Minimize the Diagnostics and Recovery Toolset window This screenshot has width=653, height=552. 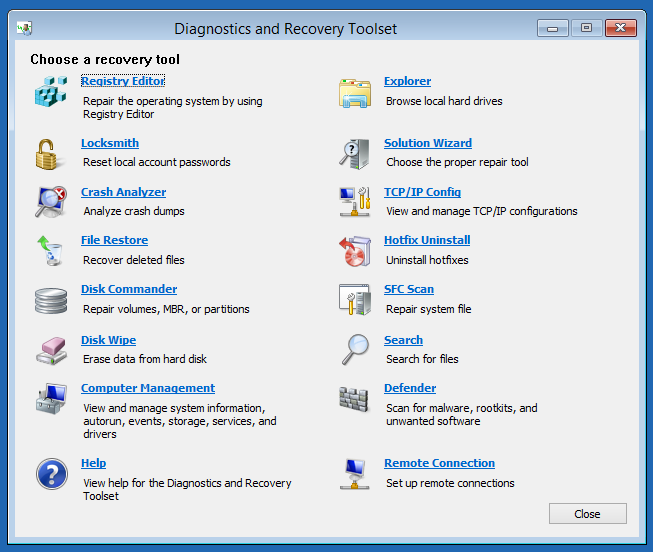[553, 28]
